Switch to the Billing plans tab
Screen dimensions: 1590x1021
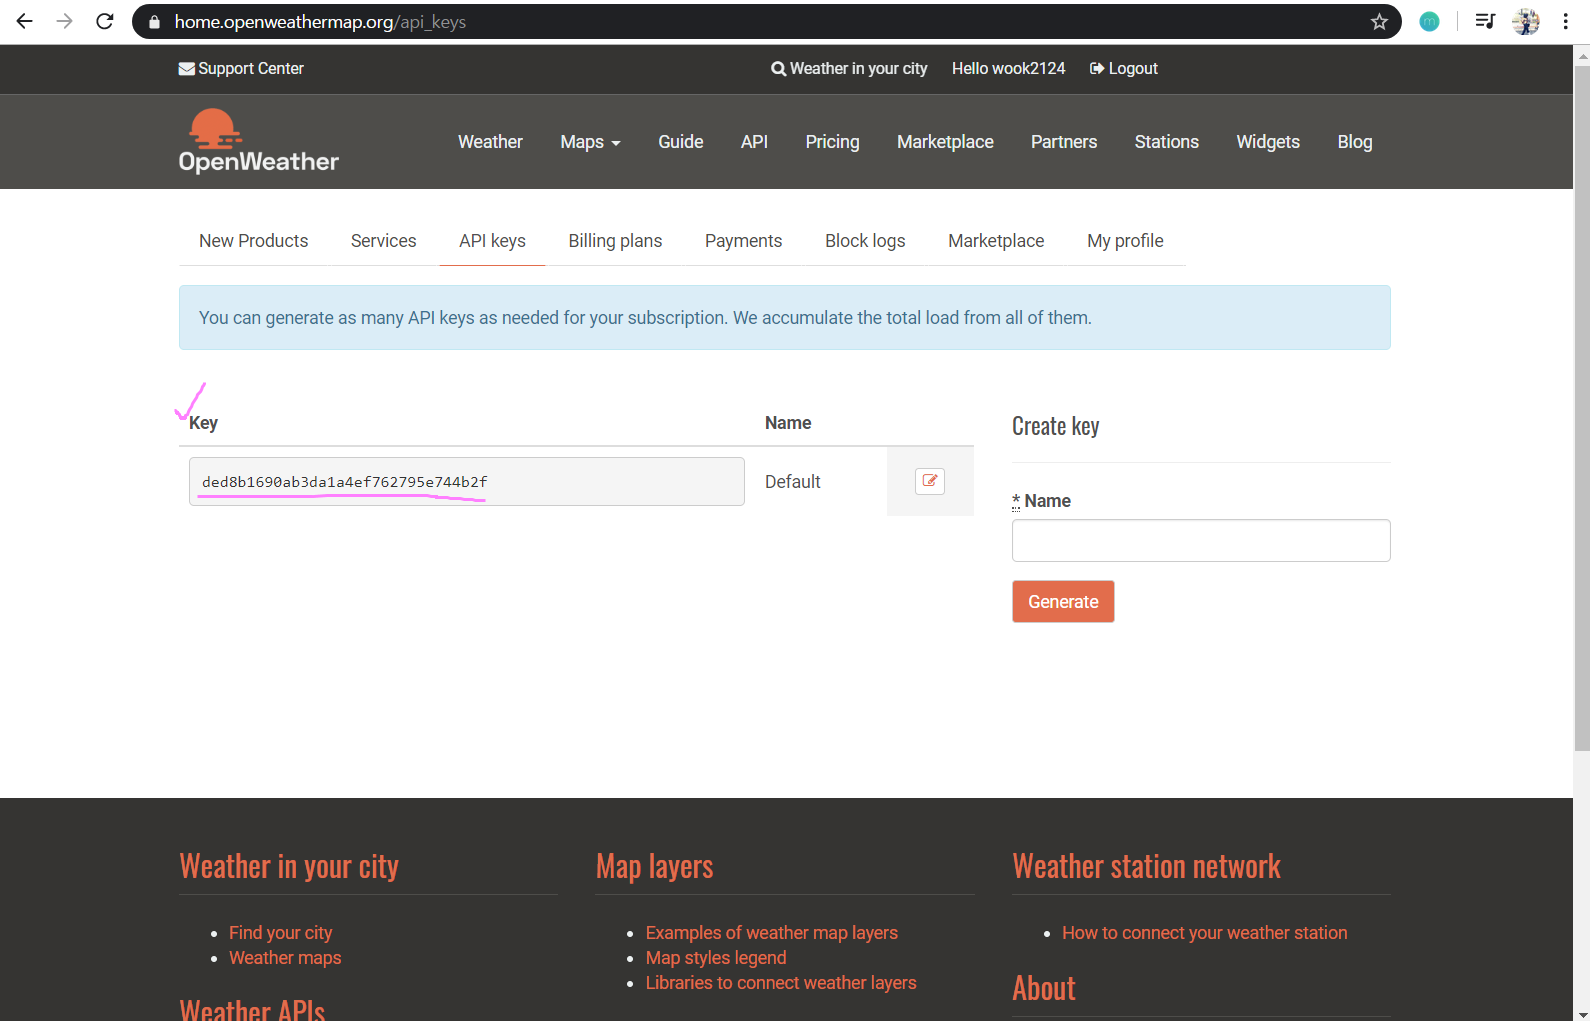pos(615,241)
